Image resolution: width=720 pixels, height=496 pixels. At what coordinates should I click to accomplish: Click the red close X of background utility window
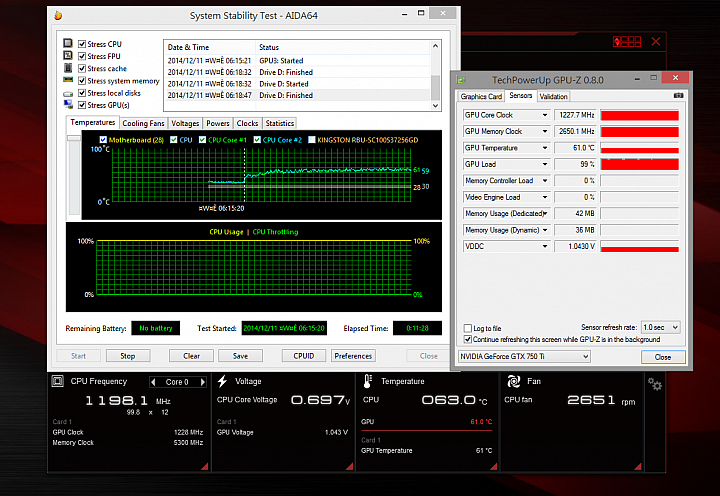[x=656, y=42]
